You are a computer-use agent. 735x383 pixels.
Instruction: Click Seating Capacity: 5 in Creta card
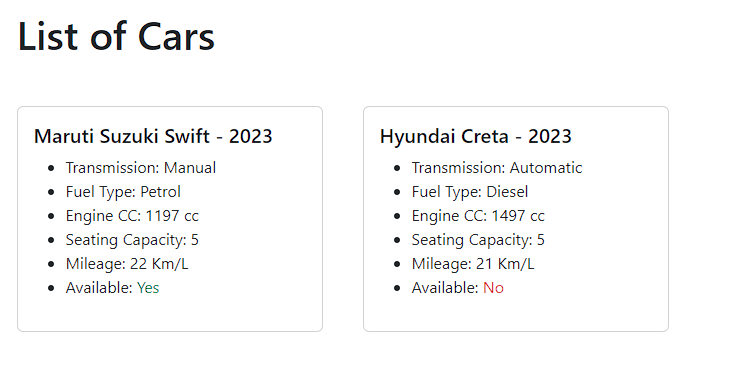click(478, 240)
